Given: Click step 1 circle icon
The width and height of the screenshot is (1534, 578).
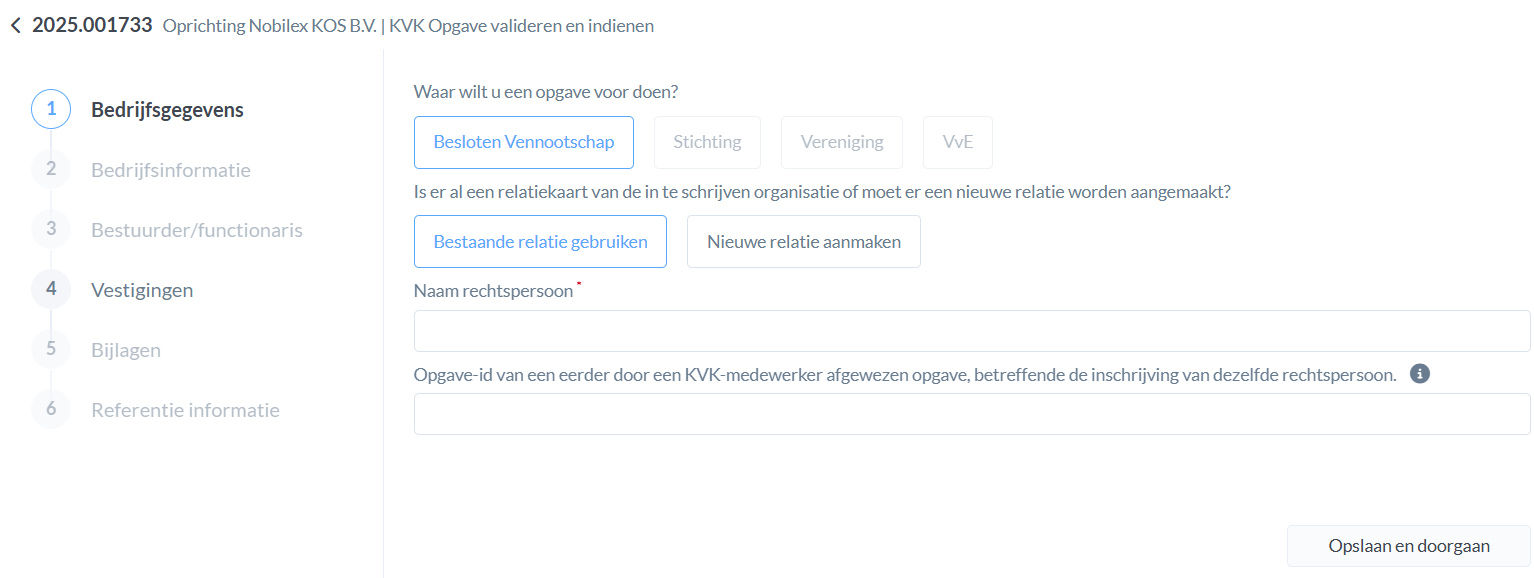Looking at the screenshot, I should [51, 110].
